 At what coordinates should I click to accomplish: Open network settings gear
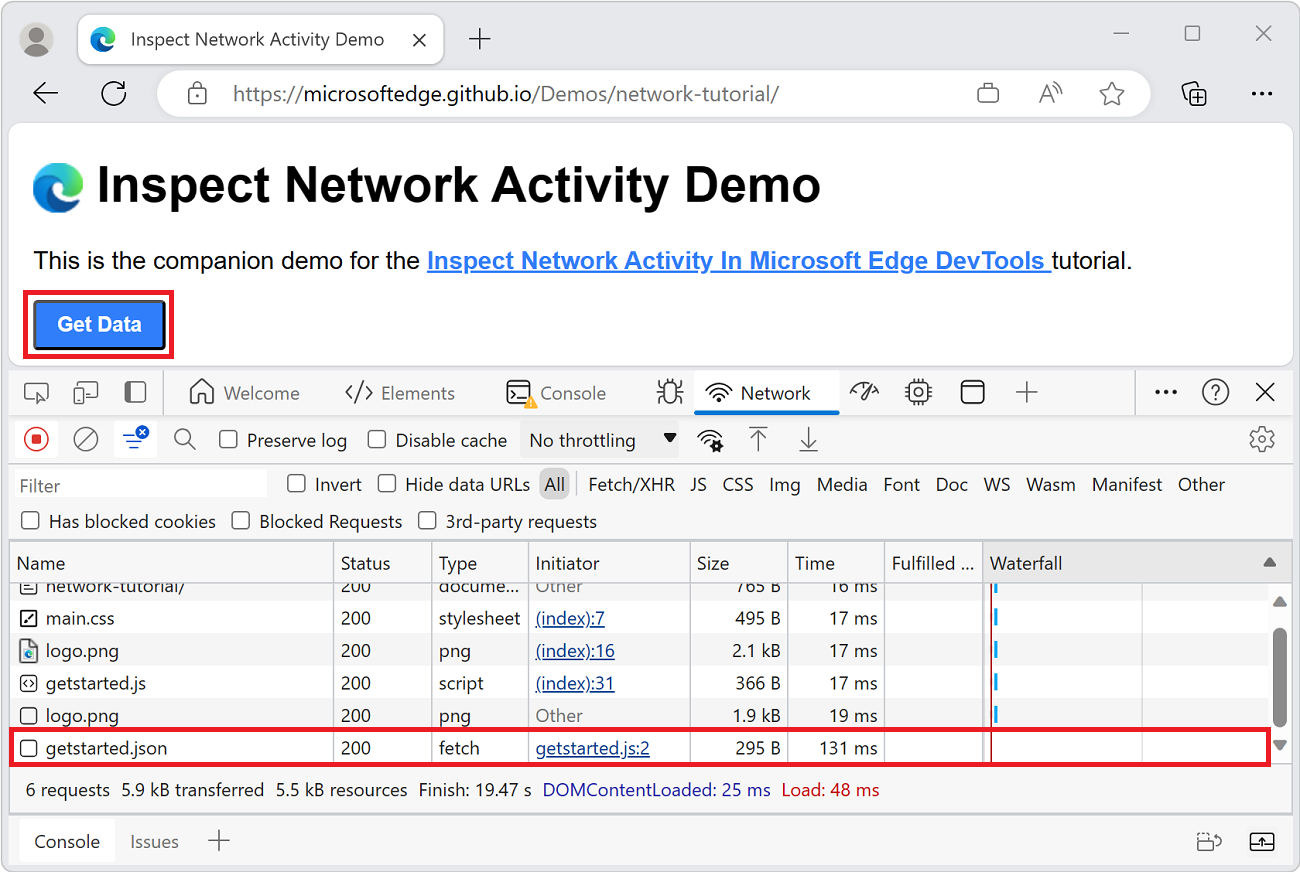click(1262, 439)
